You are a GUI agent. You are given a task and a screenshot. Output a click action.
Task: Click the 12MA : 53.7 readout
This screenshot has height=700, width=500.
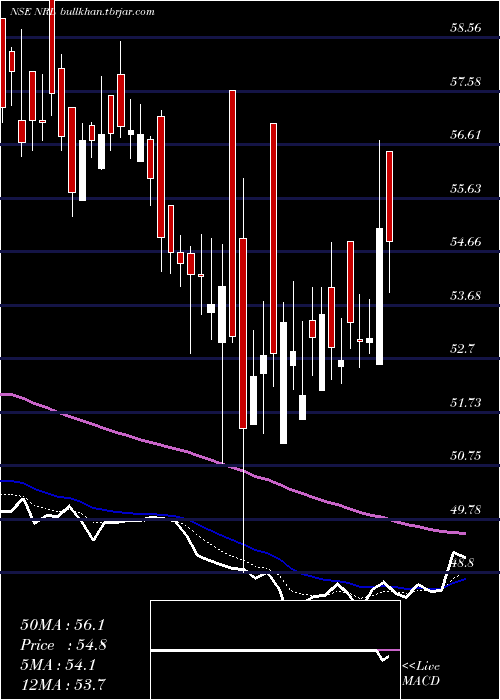64,684
